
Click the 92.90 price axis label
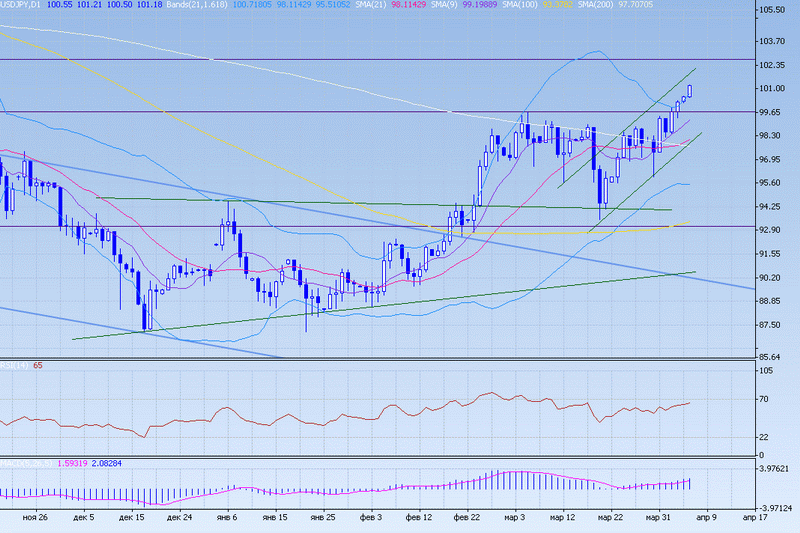point(770,230)
